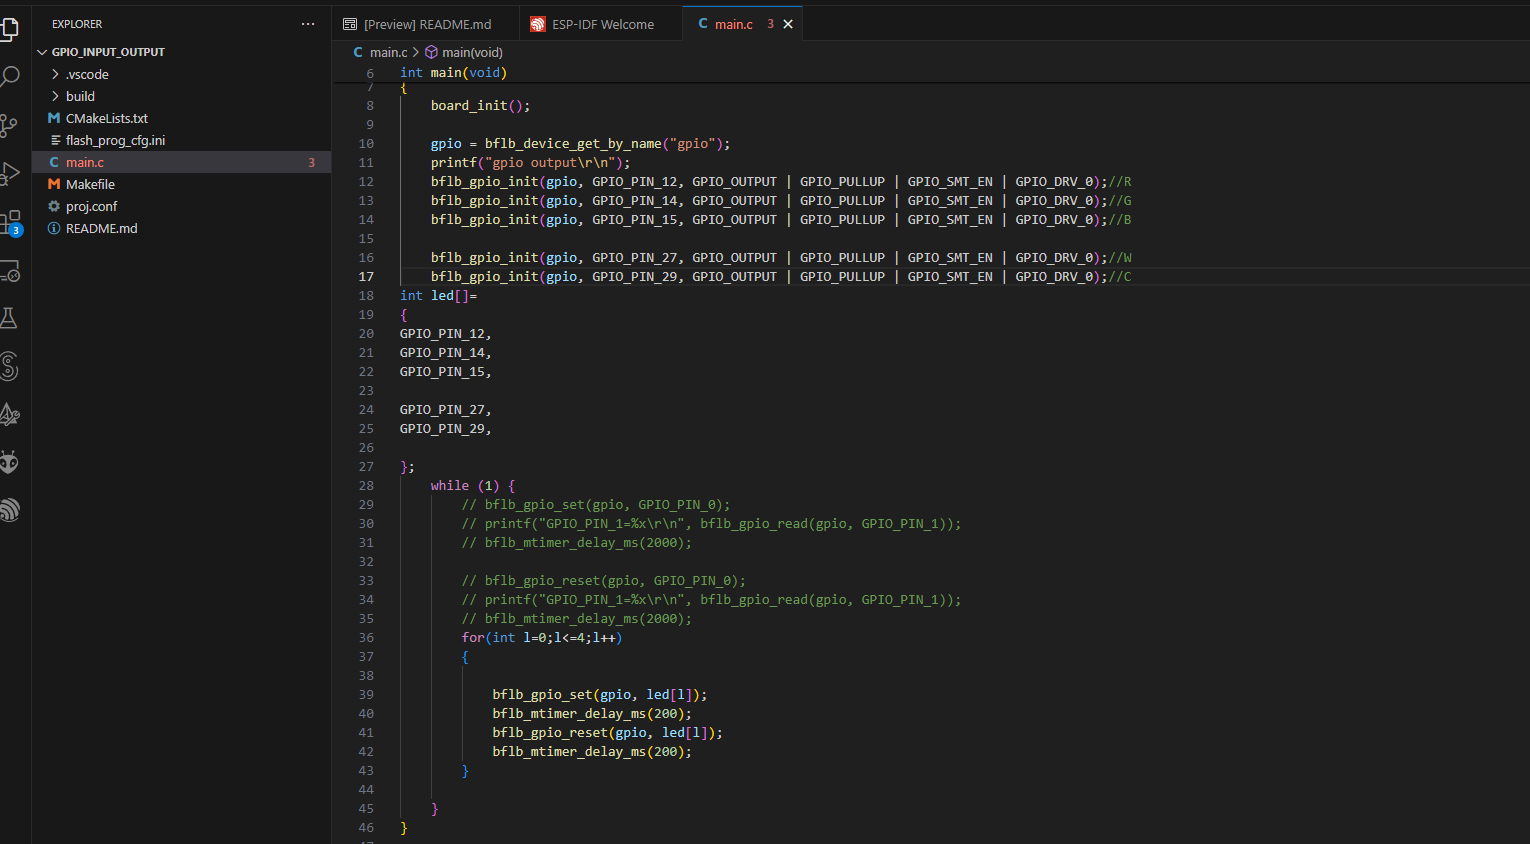Click GPIO_PIN_29 in line 17 init call

tap(634, 277)
